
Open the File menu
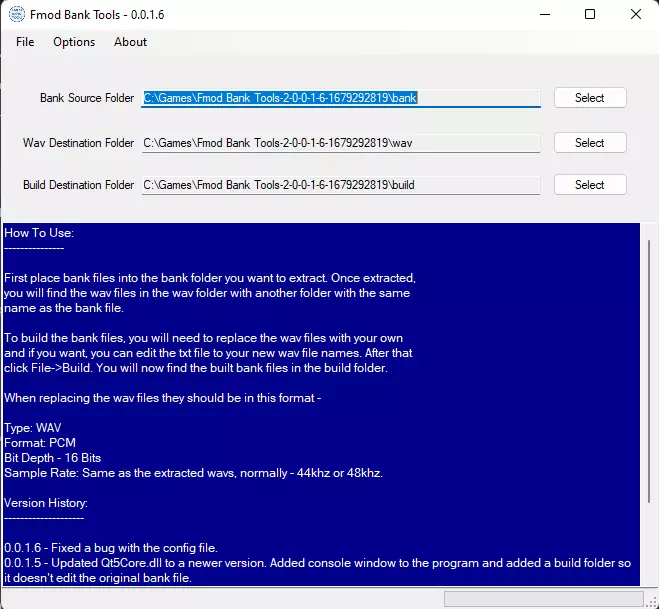(x=25, y=42)
